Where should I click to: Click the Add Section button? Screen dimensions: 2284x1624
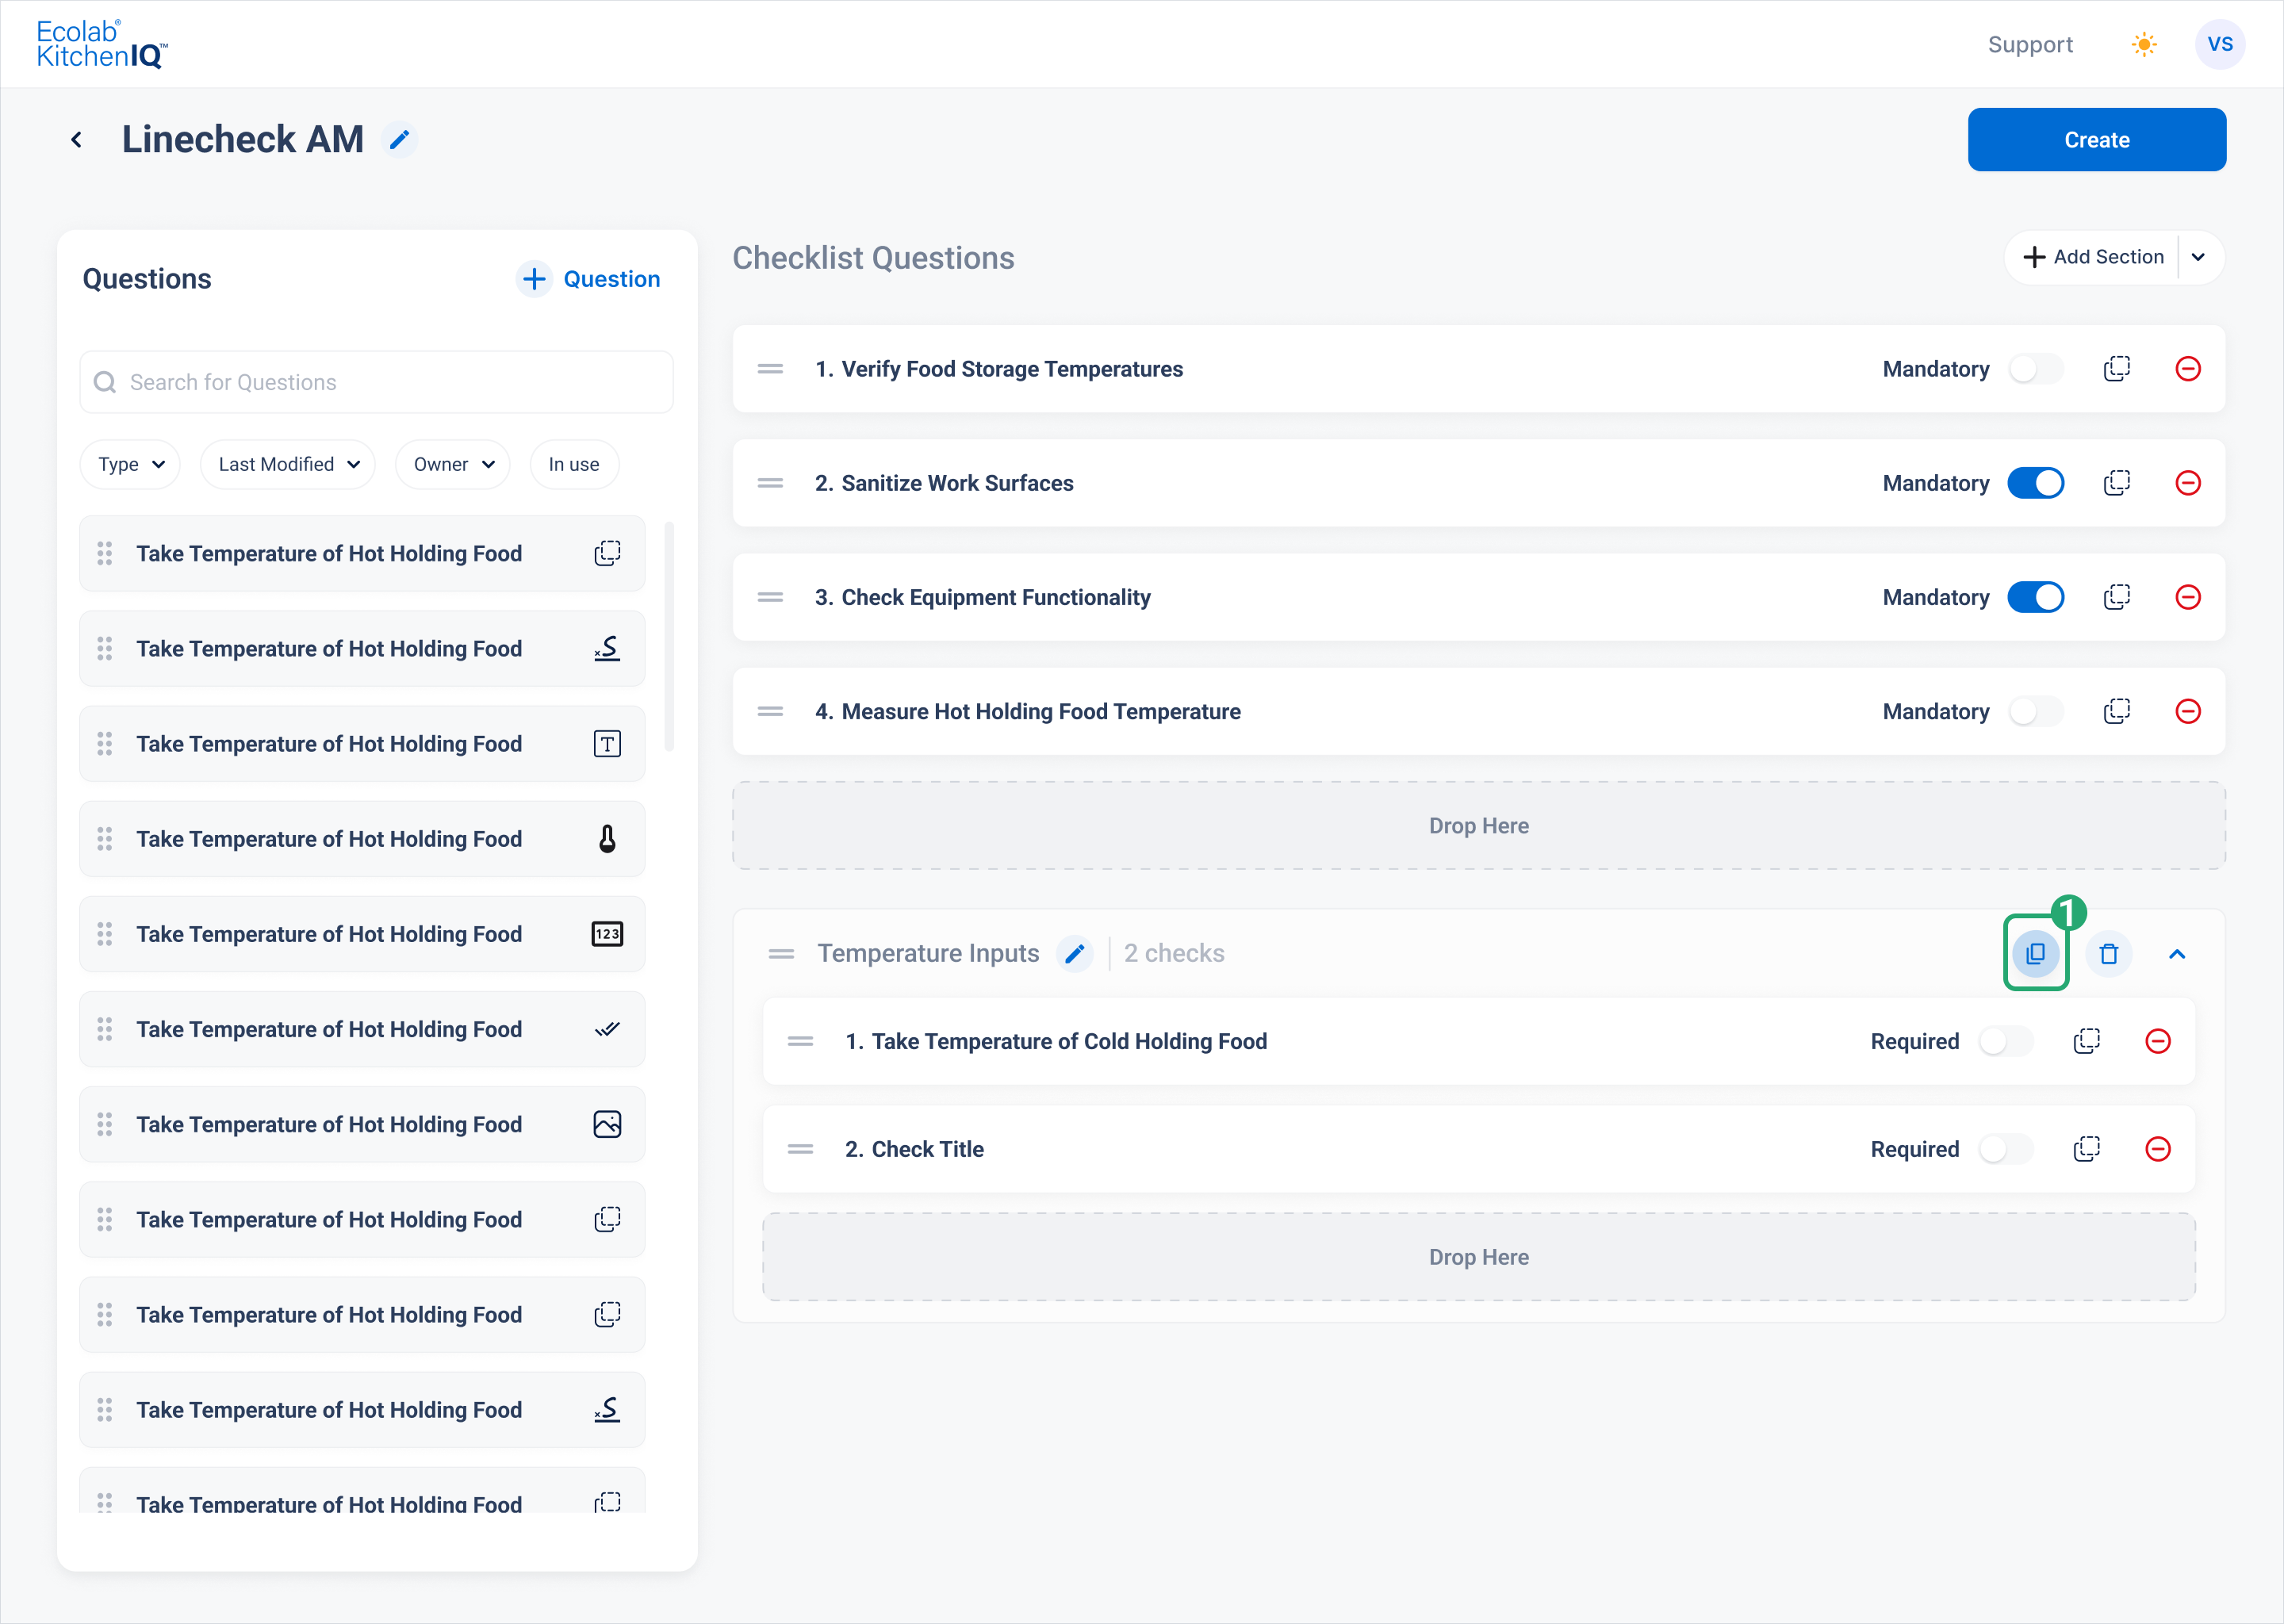click(2093, 257)
